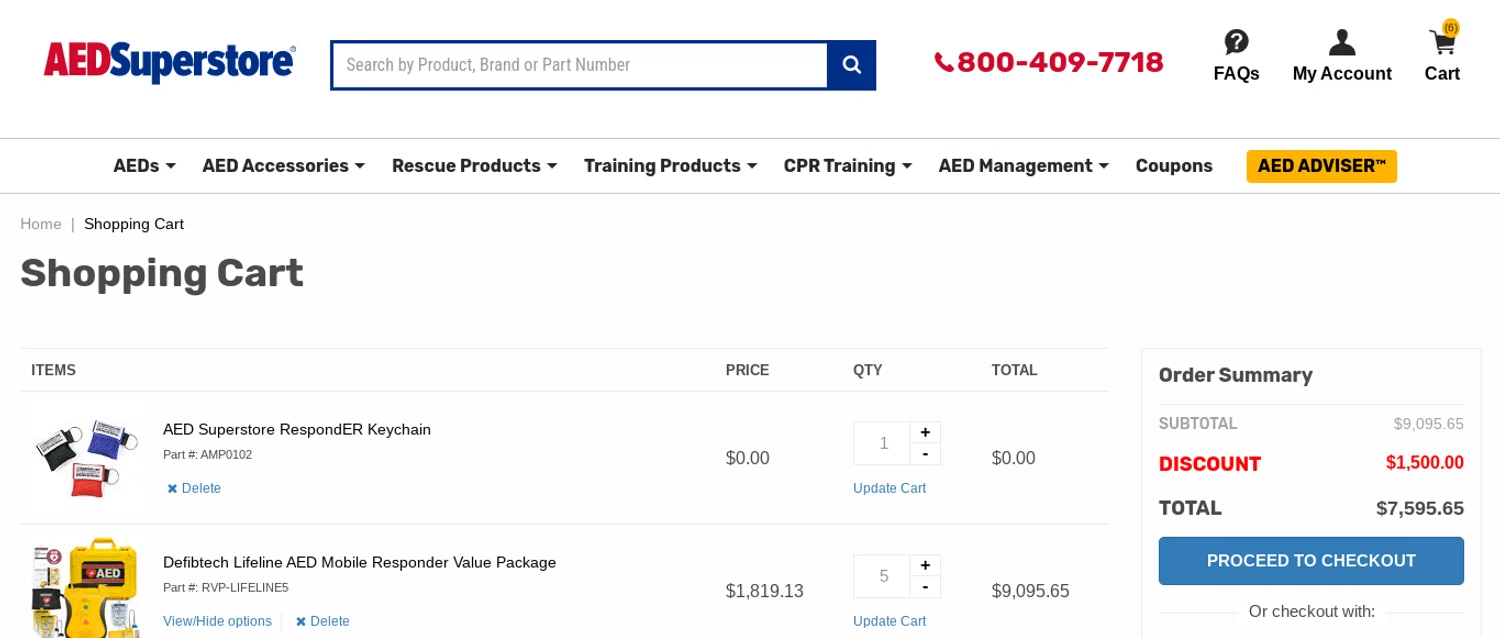Open the AED ADVISER button

tap(1321, 166)
